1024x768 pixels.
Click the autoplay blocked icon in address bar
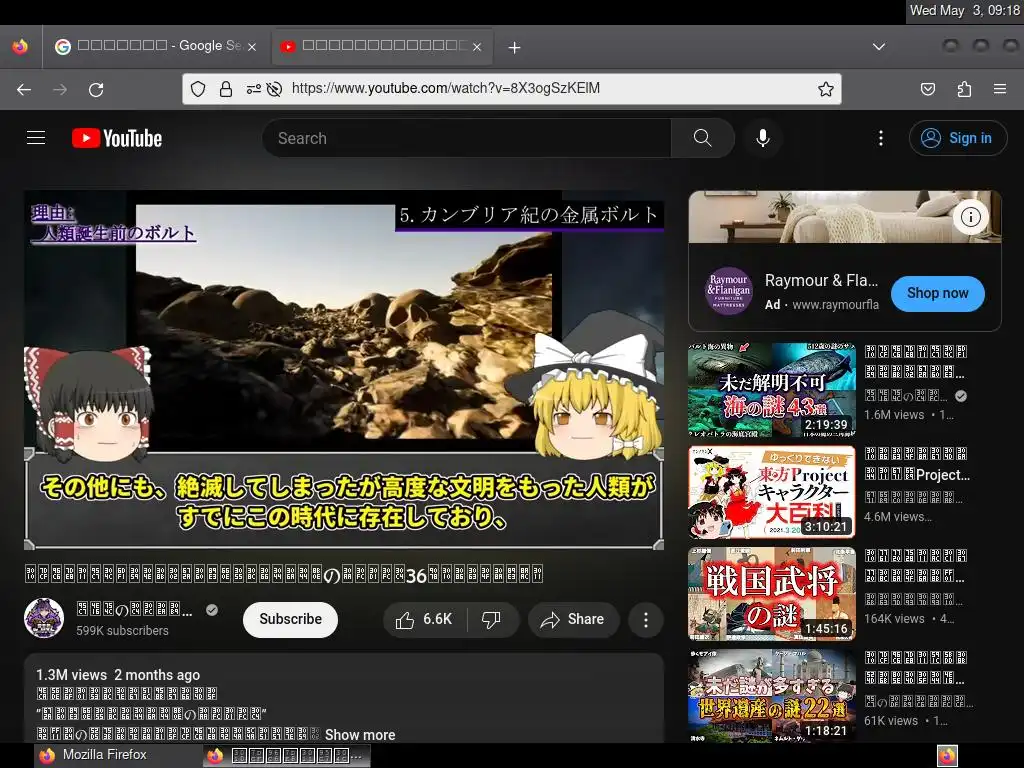pyautogui.click(x=274, y=89)
